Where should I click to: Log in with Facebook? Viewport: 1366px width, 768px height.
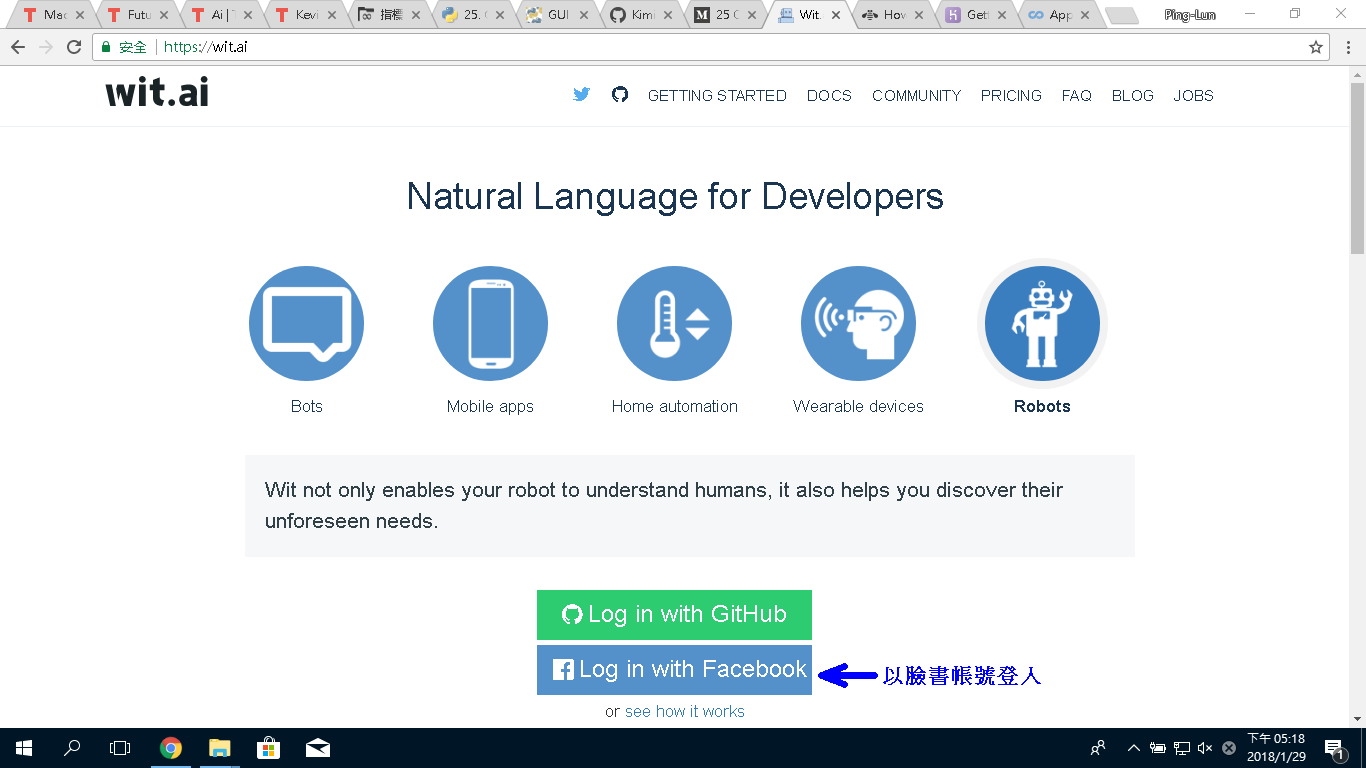pyautogui.click(x=674, y=670)
